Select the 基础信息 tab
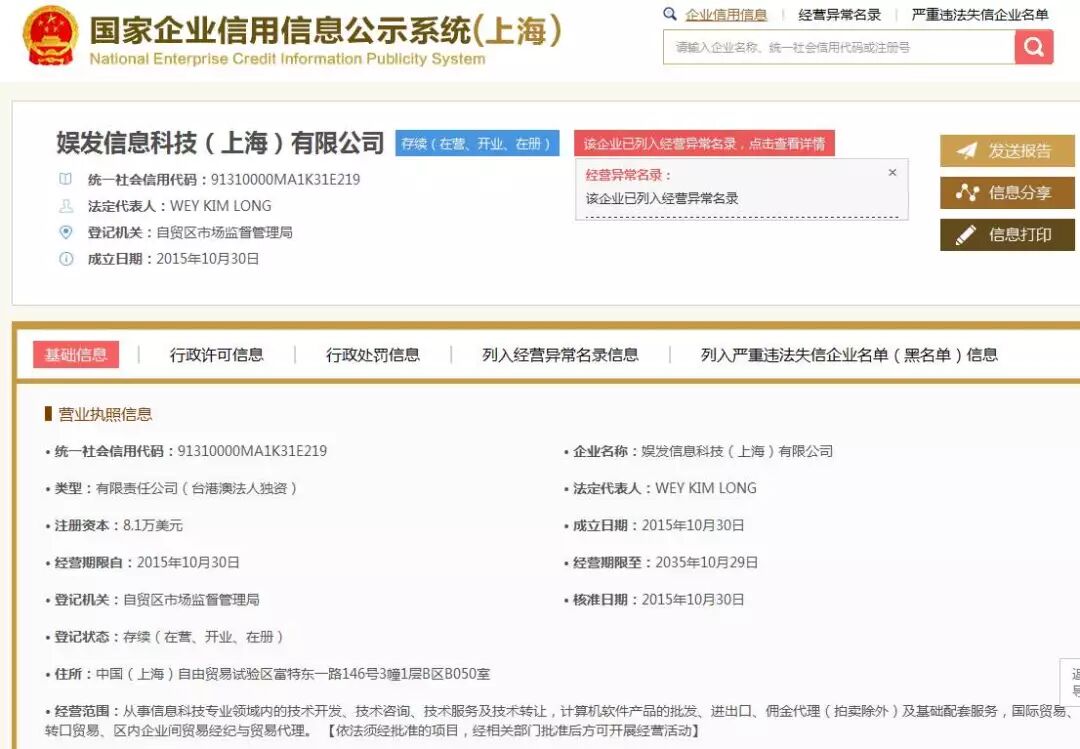Screen dimensions: 1080x749 click(76, 355)
